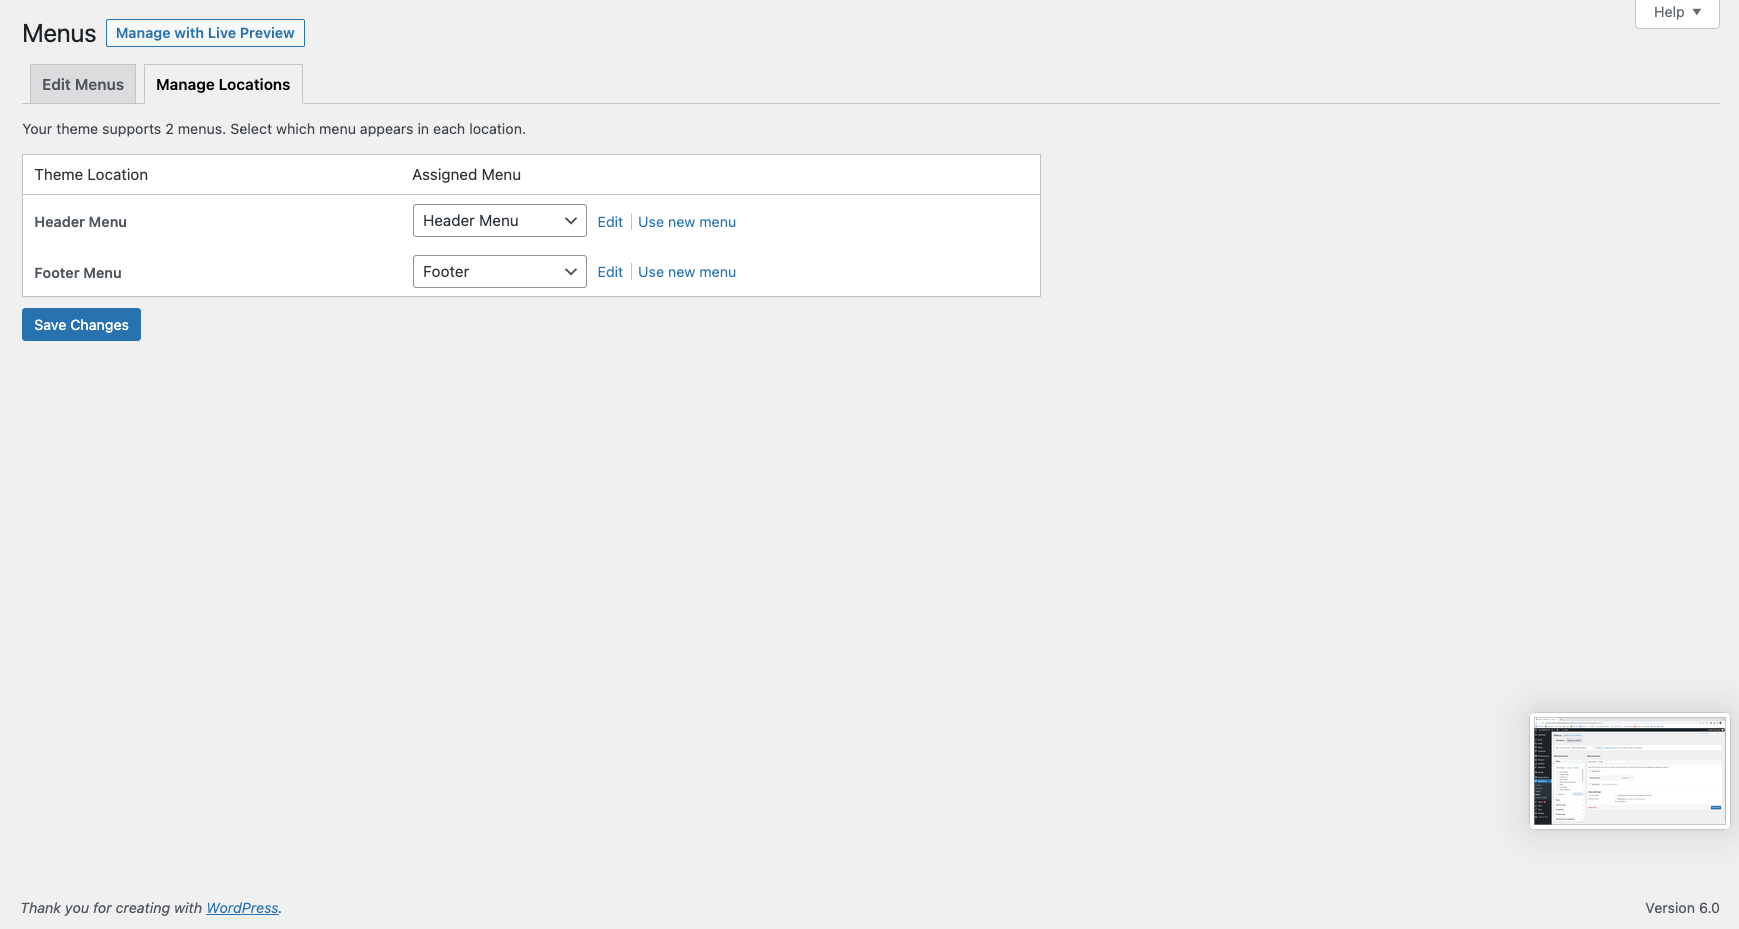Click the Header Menu location label
1739x929 pixels.
tap(80, 222)
